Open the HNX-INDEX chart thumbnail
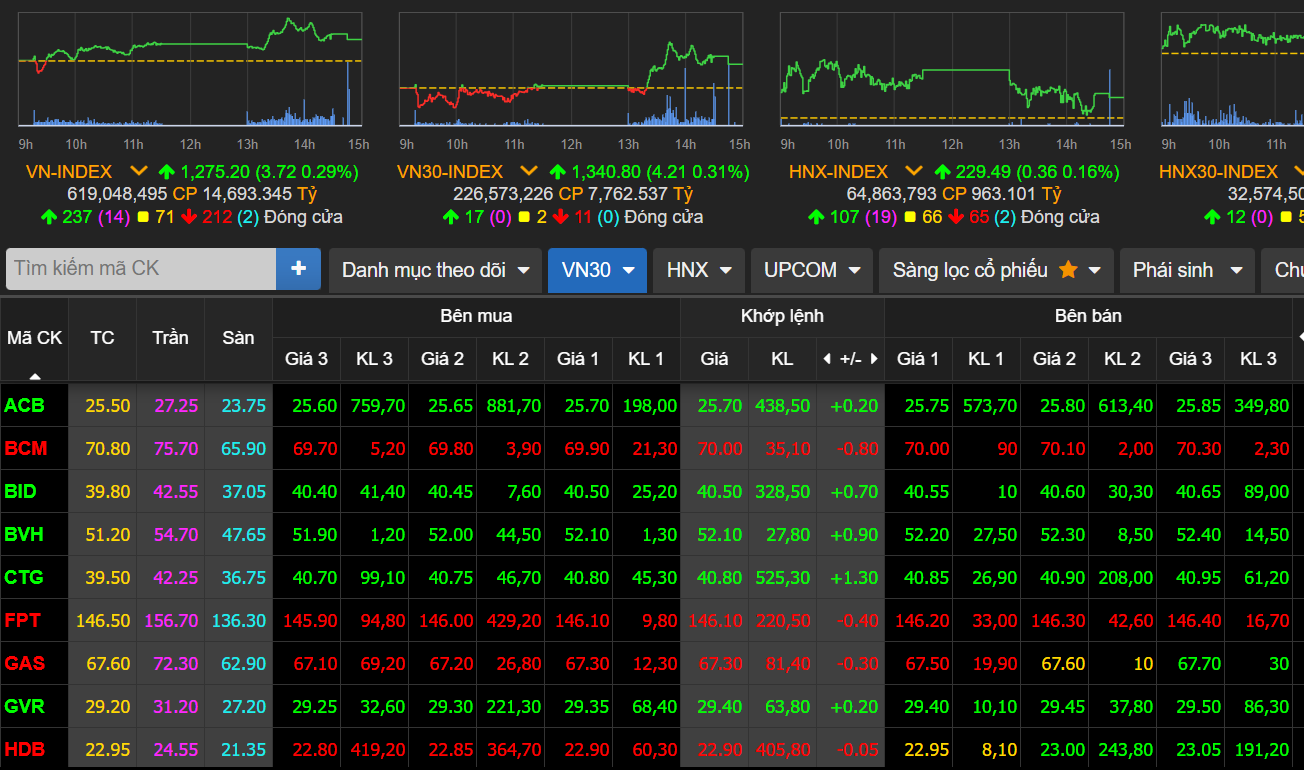 pyautogui.click(x=952, y=69)
